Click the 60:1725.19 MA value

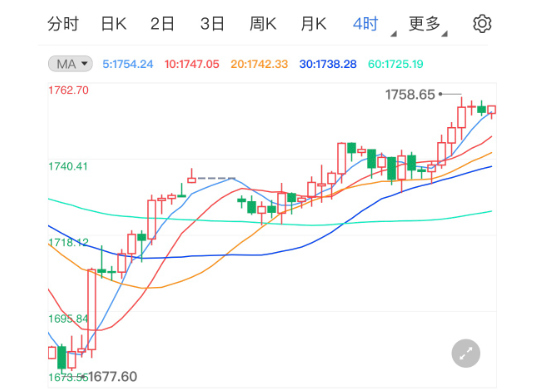click(x=396, y=64)
